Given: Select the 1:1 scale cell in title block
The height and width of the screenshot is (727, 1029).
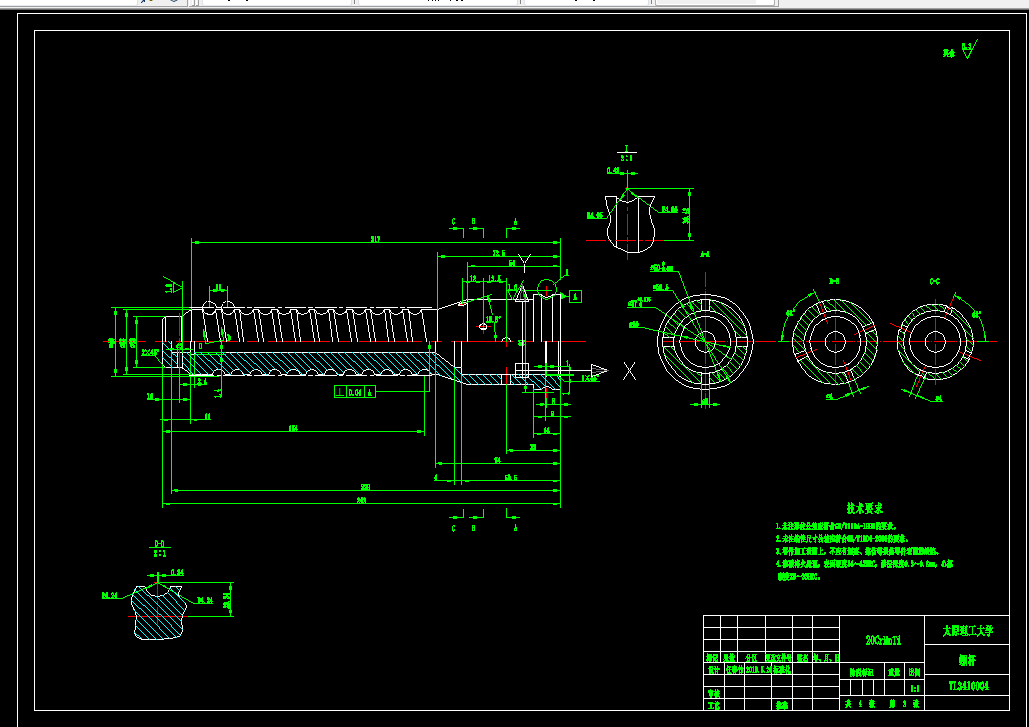Looking at the screenshot, I should point(915,688).
